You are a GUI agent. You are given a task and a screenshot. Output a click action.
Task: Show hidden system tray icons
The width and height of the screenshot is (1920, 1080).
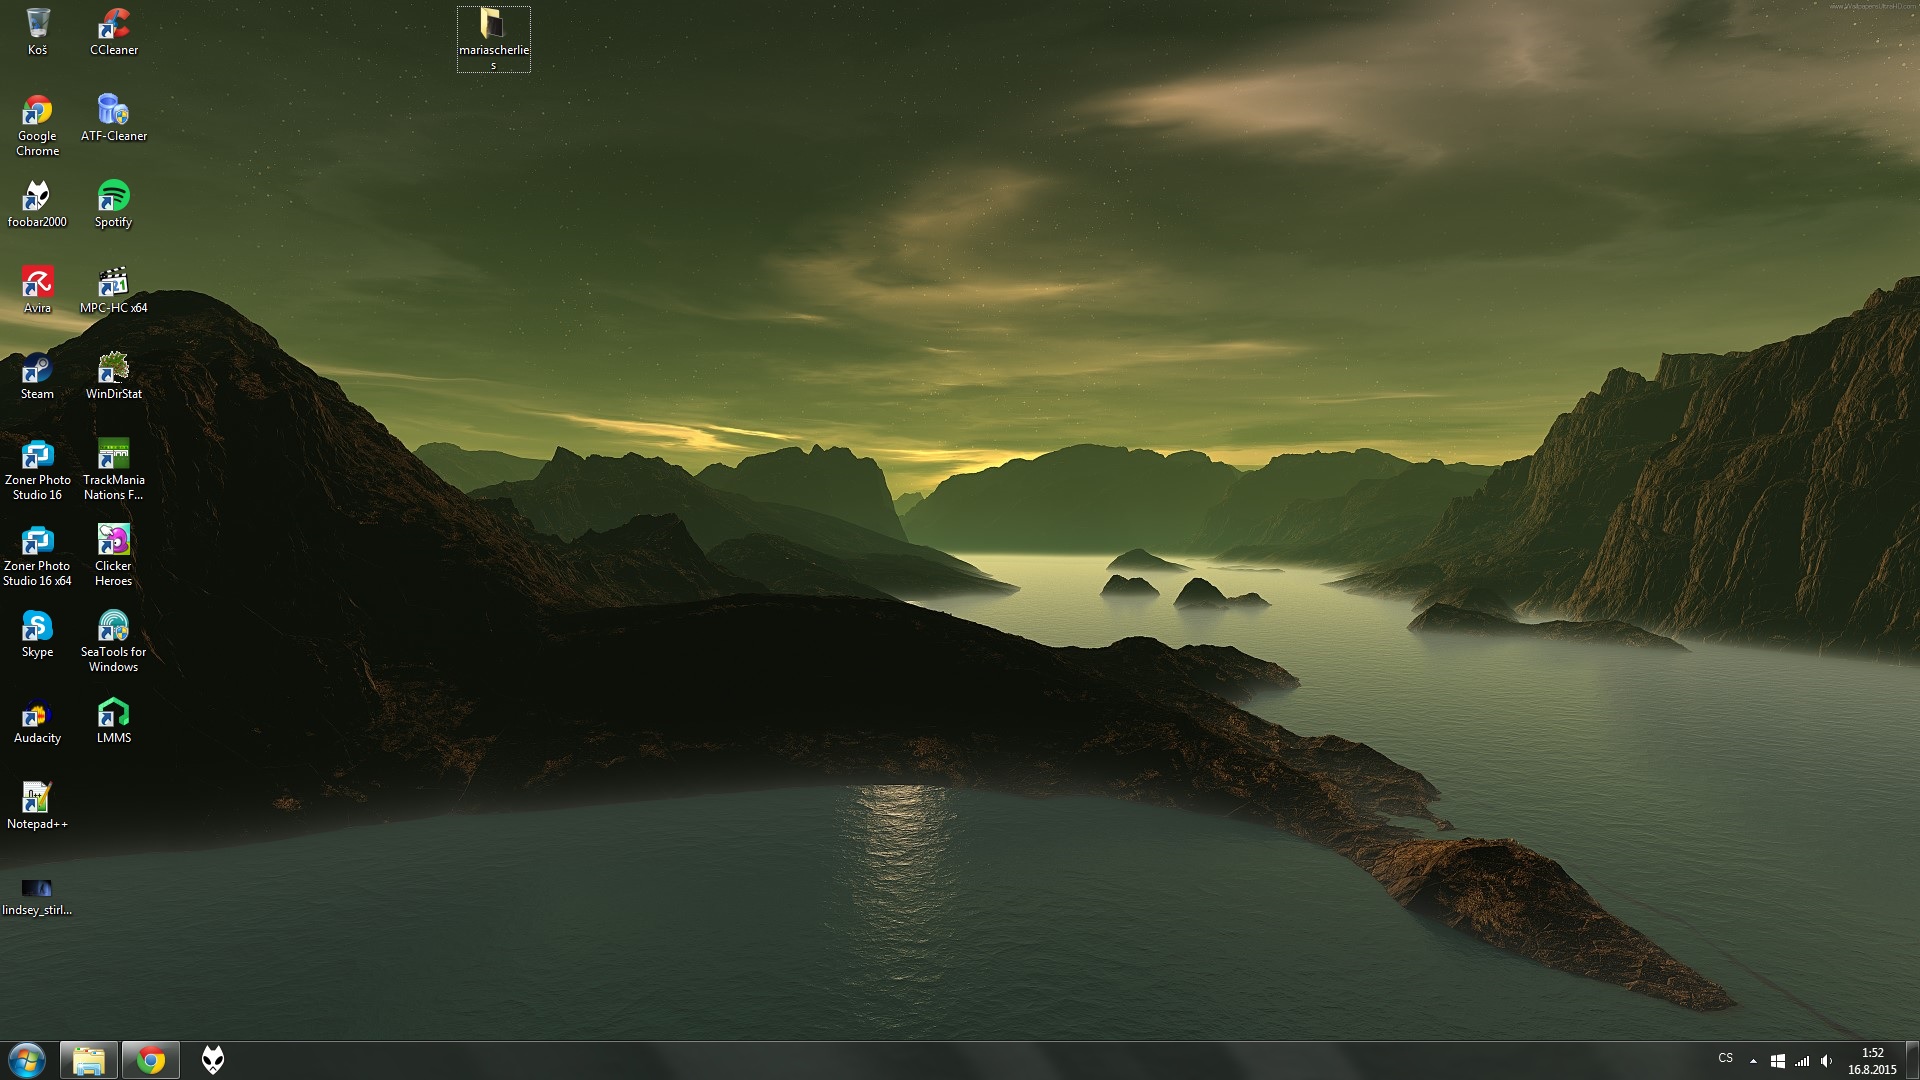coord(1753,1061)
